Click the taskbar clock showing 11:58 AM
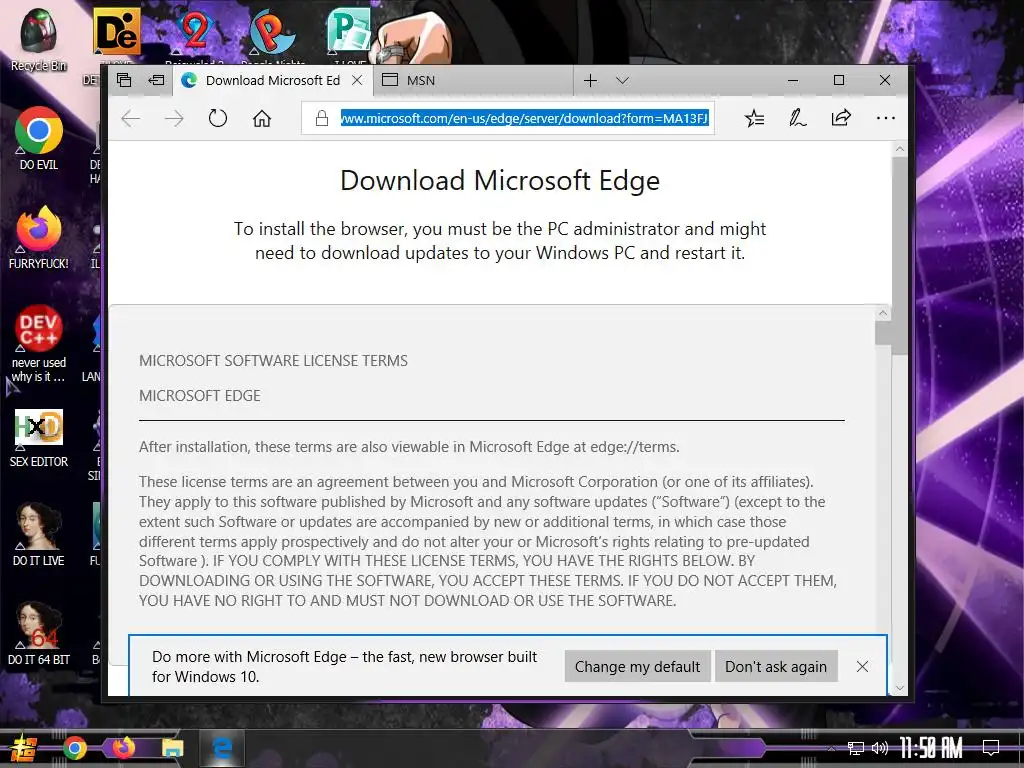Image resolution: width=1024 pixels, height=768 pixels. tap(931, 748)
